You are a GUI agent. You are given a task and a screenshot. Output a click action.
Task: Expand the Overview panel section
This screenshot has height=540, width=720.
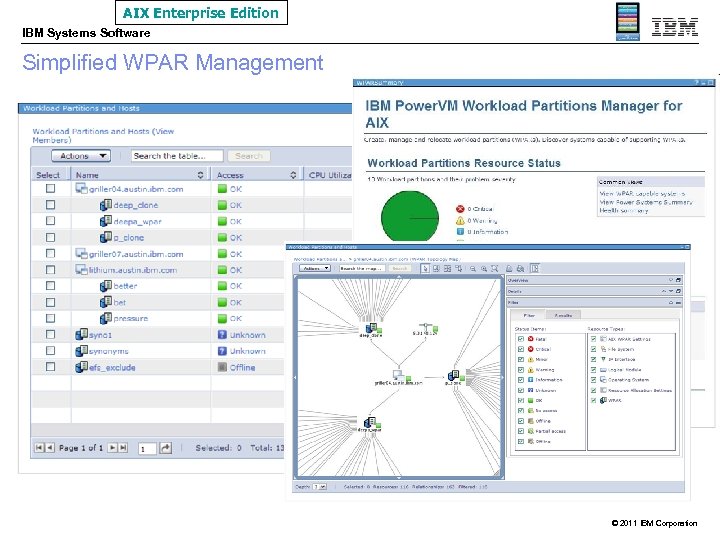[x=671, y=280]
